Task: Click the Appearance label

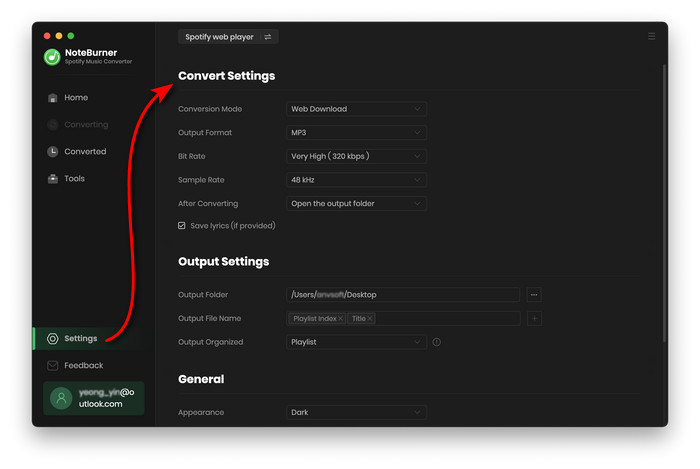Action: [x=201, y=412]
